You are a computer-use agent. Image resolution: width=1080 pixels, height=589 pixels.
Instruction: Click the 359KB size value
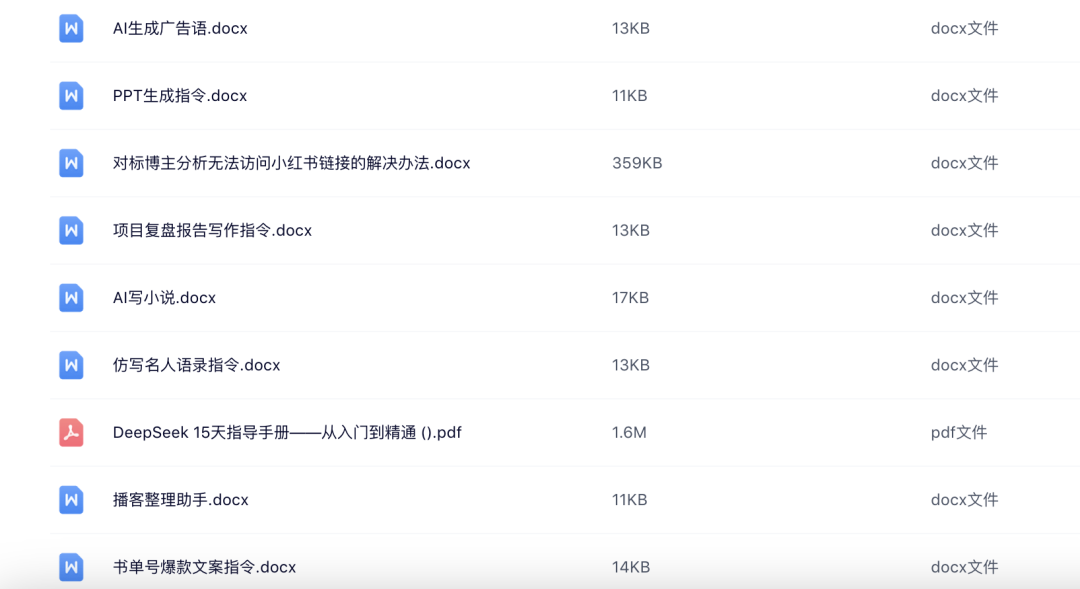click(x=637, y=163)
